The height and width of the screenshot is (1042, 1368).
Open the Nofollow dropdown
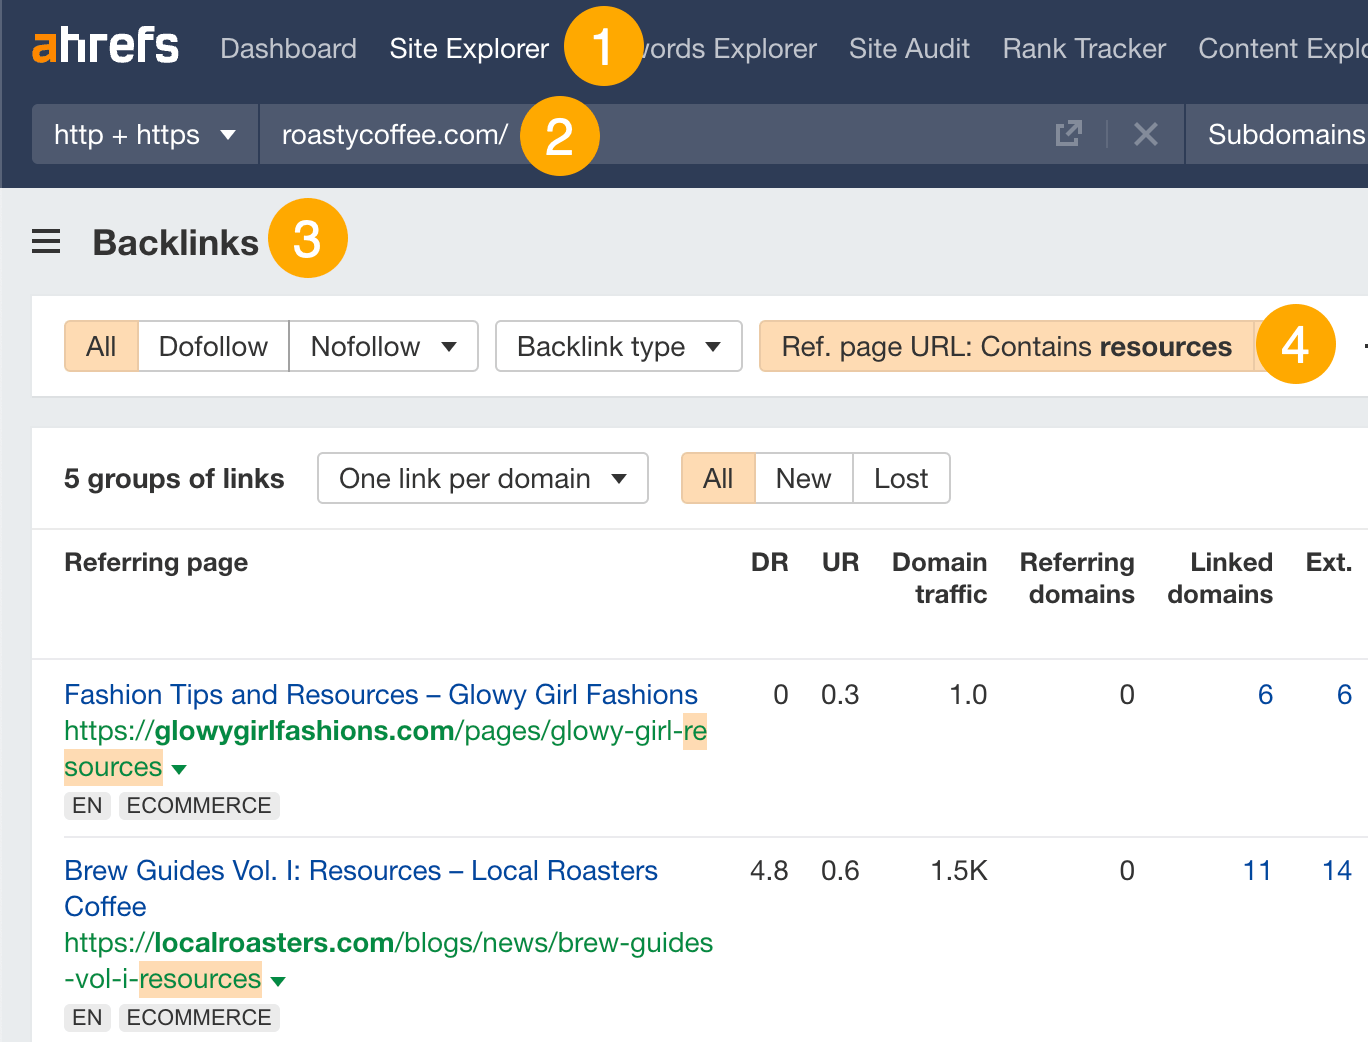pyautogui.click(x=383, y=346)
